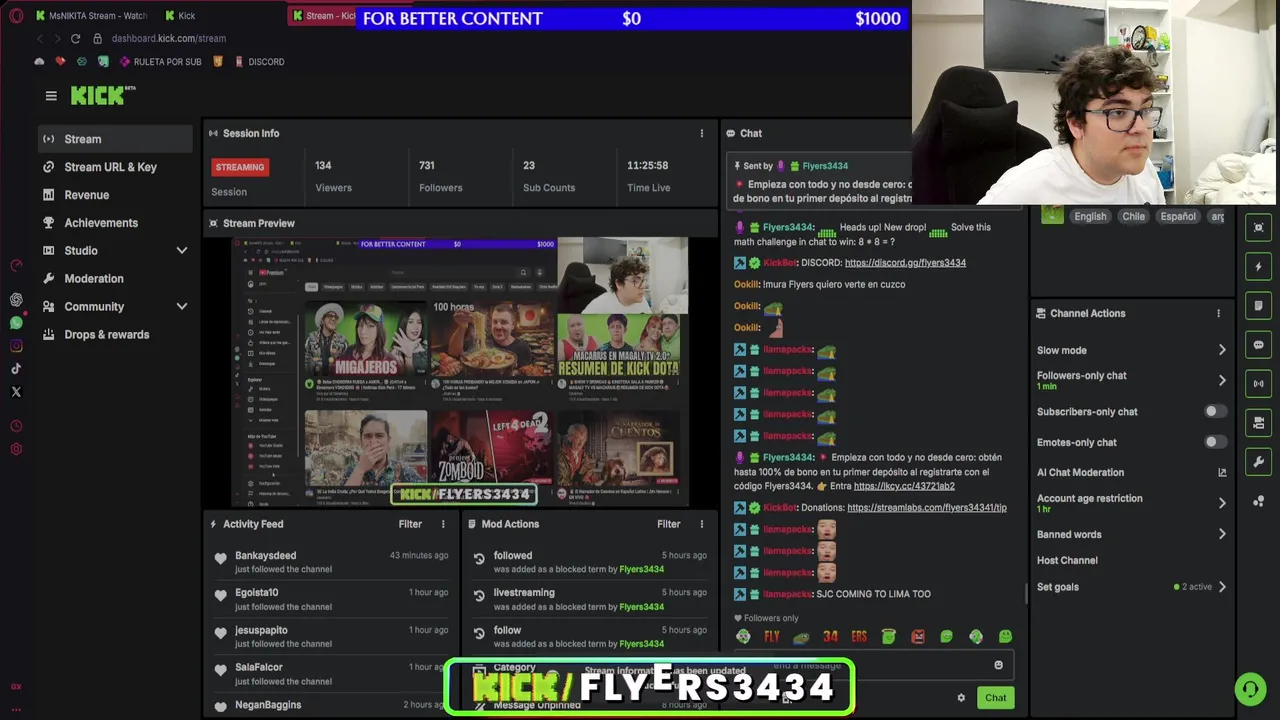This screenshot has height=720, width=1280.
Task: Open the DISCORD bookmark
Action: (x=259, y=62)
